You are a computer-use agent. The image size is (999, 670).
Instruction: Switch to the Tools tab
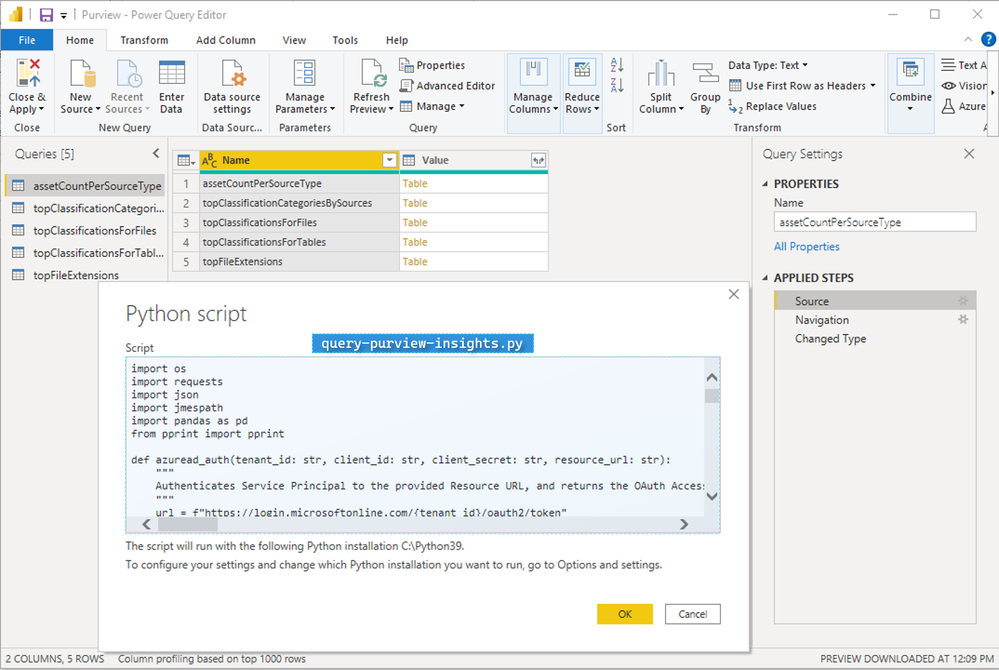click(x=345, y=40)
